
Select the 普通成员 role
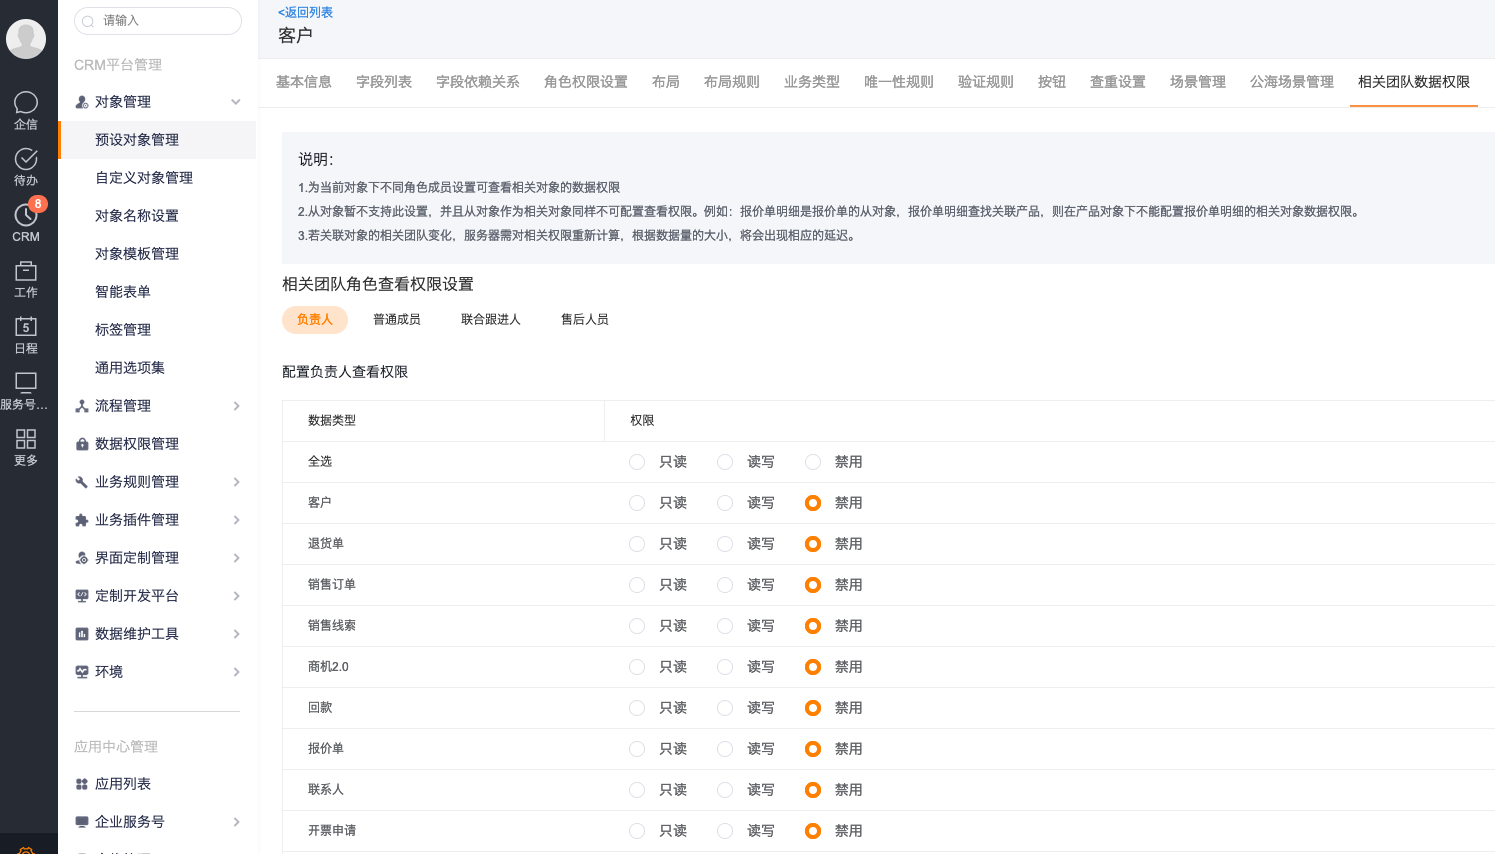tap(397, 320)
